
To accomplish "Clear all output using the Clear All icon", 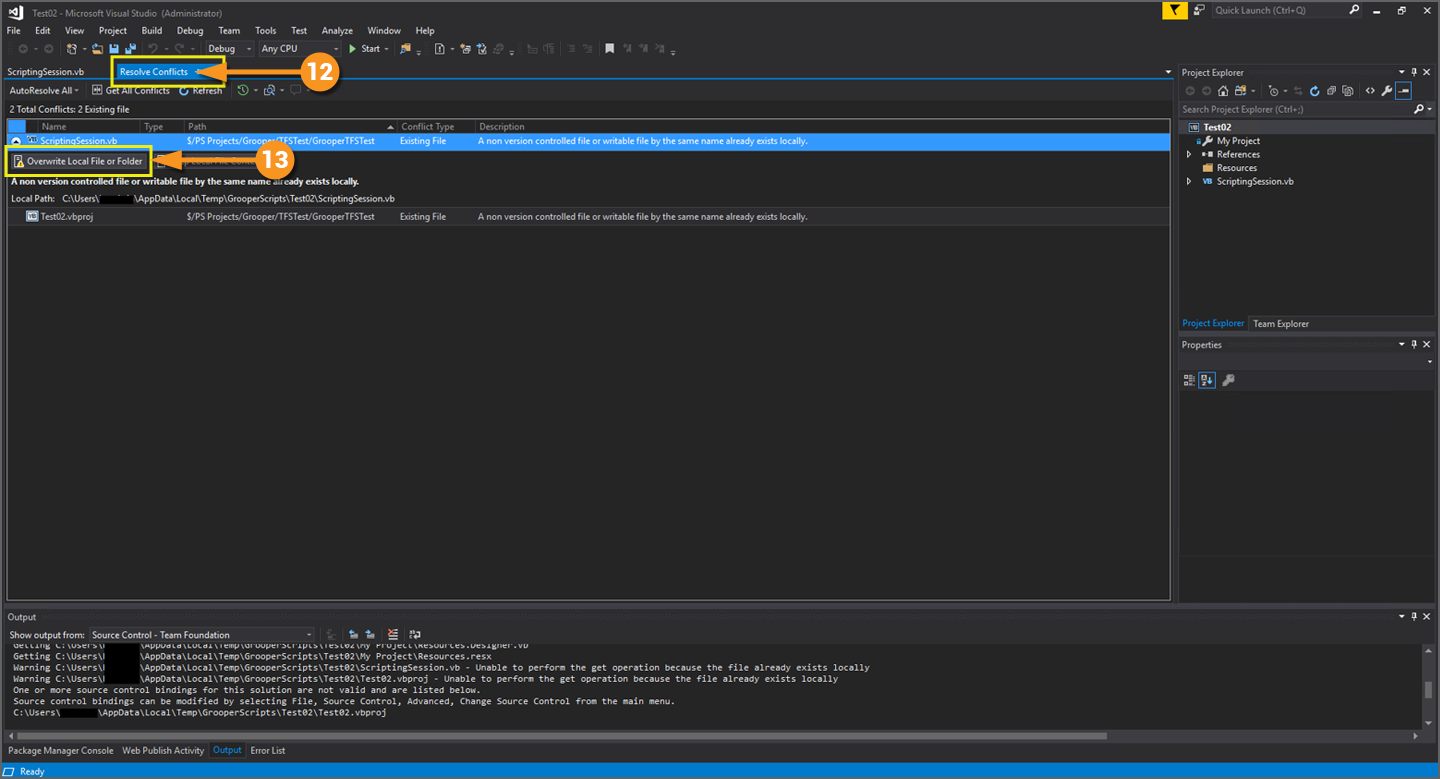I will 392,635.
